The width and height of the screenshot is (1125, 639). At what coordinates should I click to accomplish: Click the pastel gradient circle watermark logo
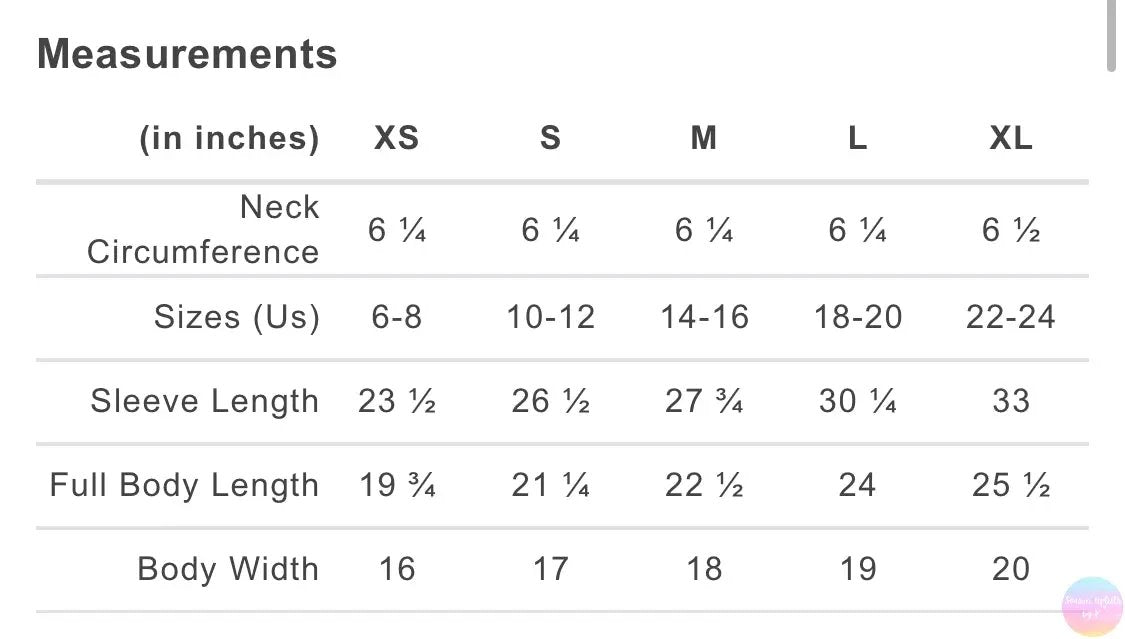[x=1091, y=606]
